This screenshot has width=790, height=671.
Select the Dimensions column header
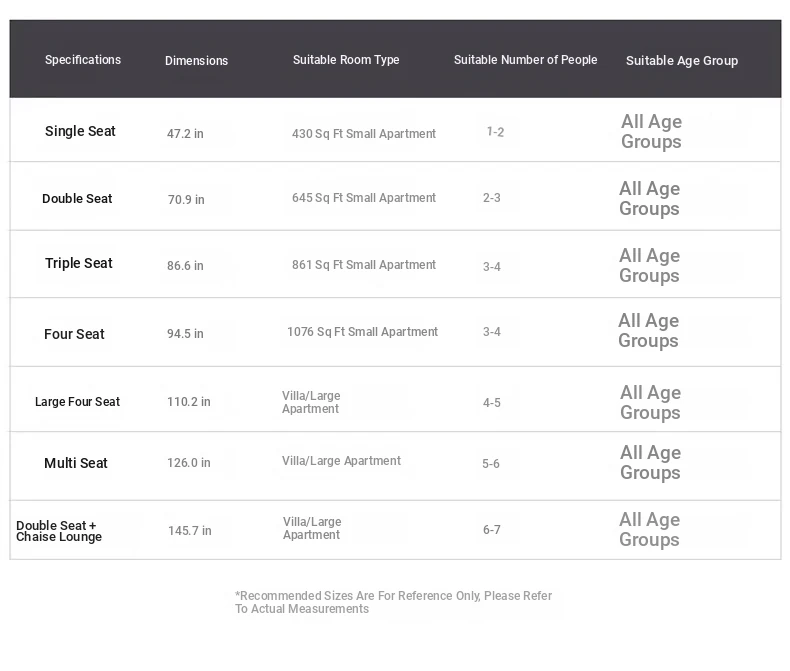196,61
